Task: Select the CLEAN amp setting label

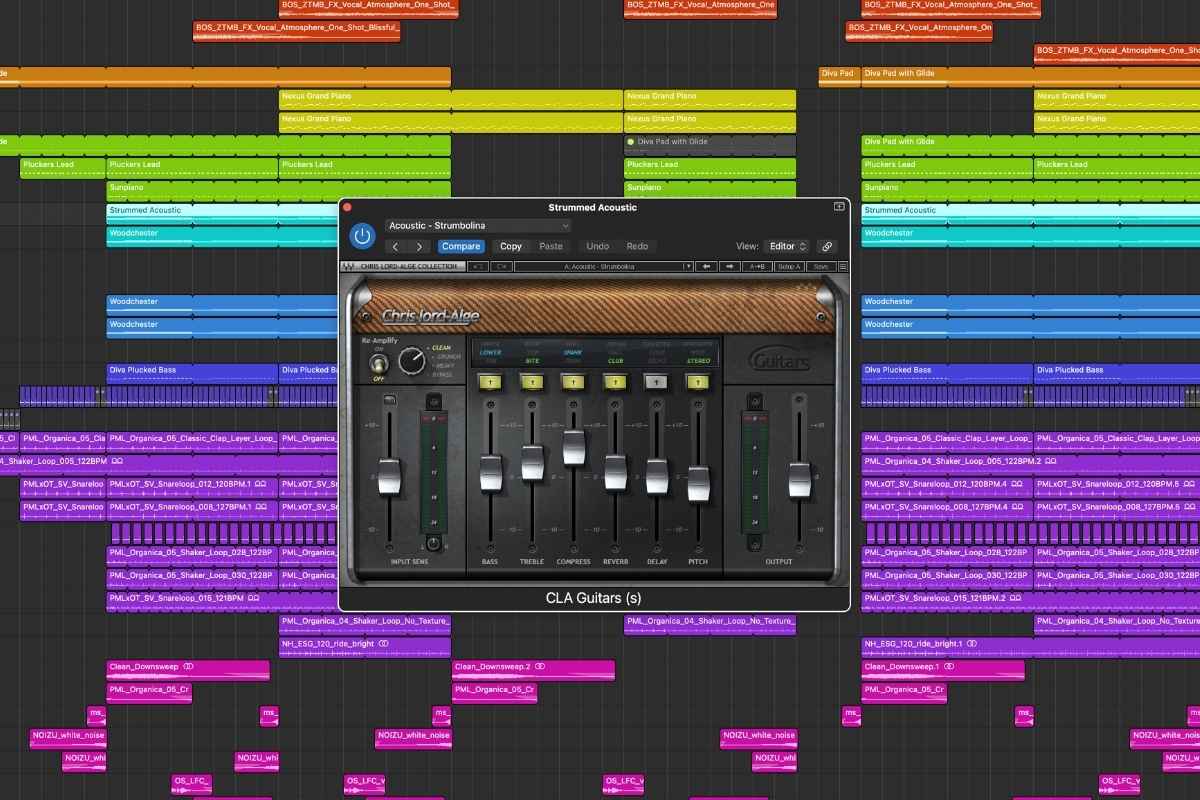Action: (441, 348)
